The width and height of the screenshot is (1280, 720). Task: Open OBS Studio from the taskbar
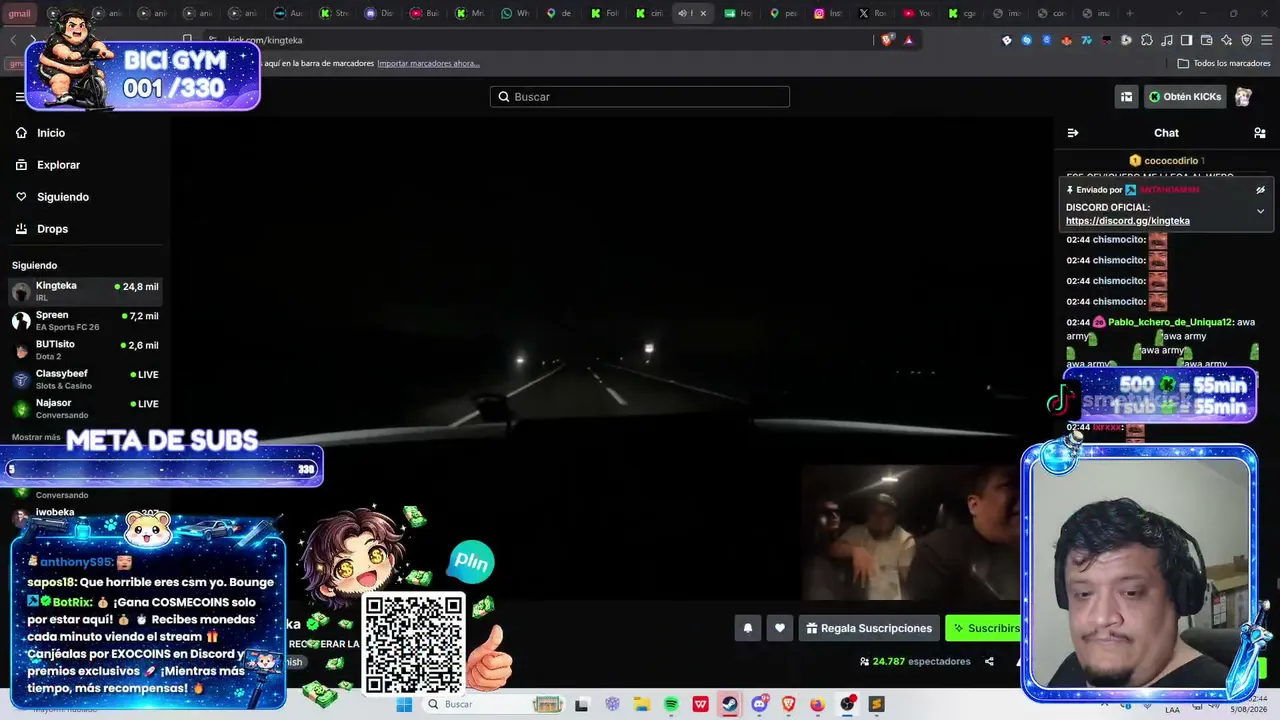point(848,704)
